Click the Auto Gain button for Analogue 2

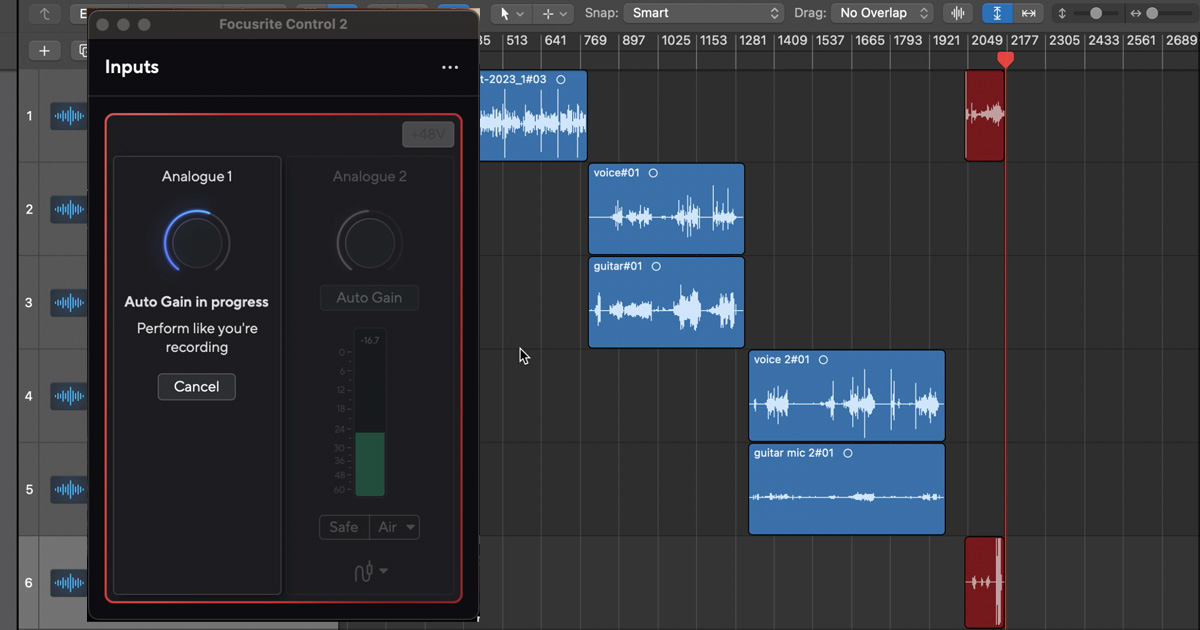click(369, 298)
